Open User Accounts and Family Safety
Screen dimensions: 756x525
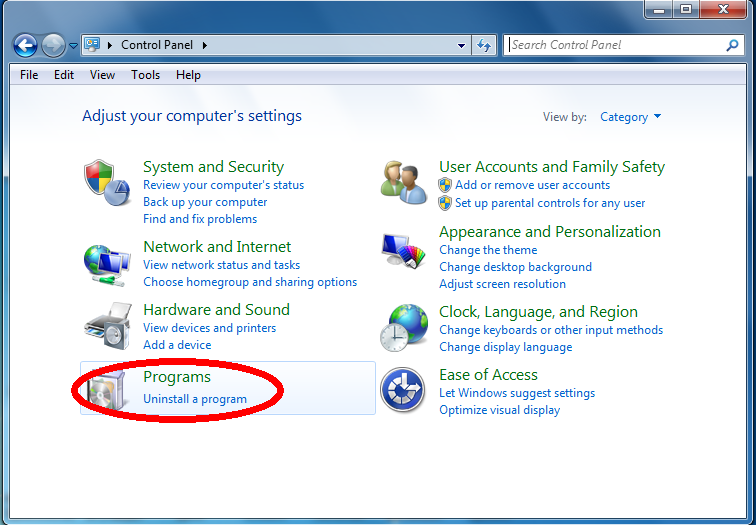pos(552,167)
